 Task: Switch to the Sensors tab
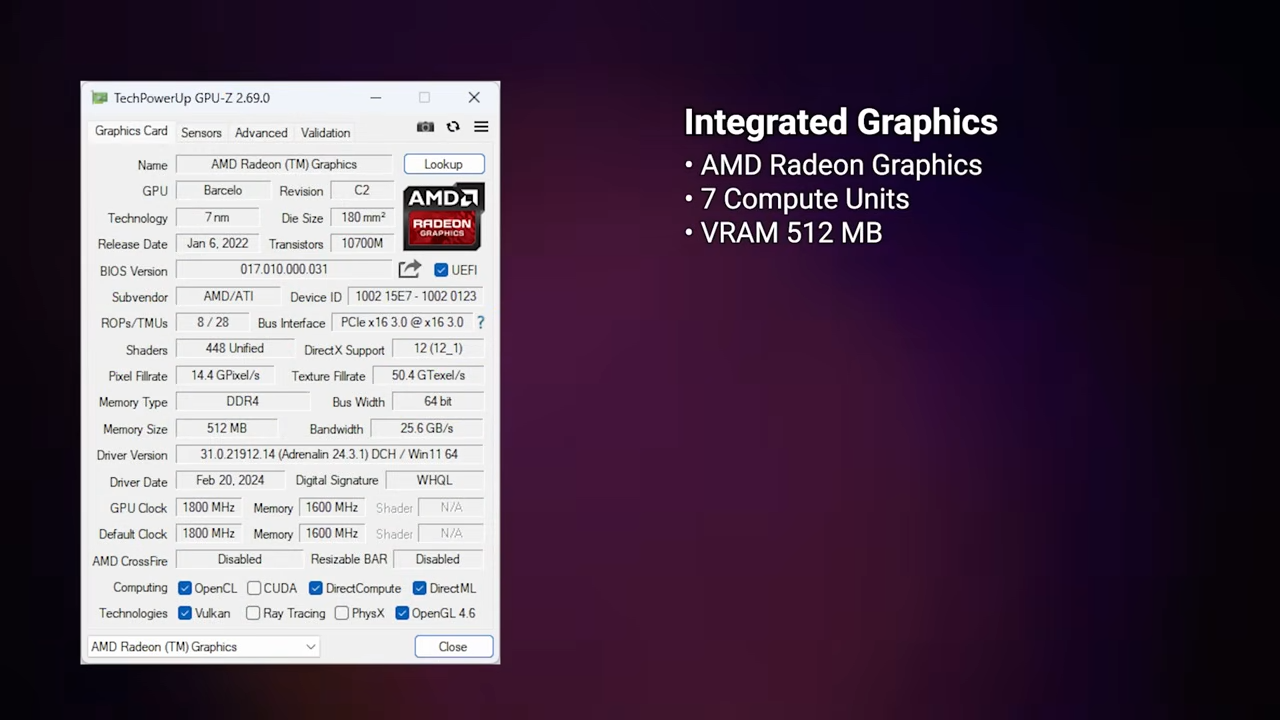201,133
